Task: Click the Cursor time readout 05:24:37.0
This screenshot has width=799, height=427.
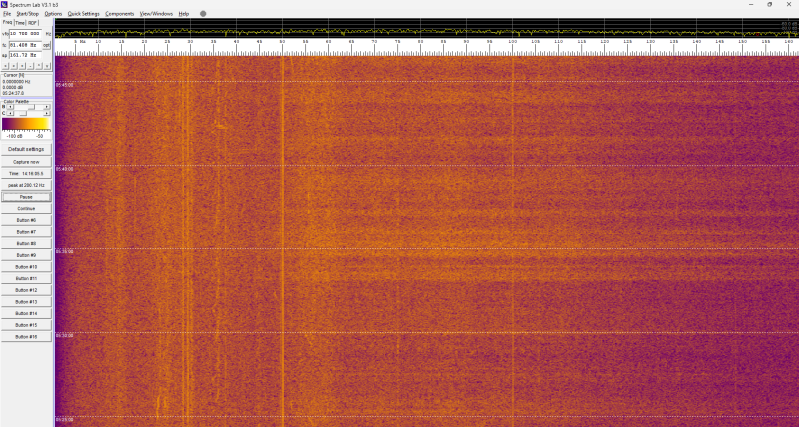Action: (13, 93)
